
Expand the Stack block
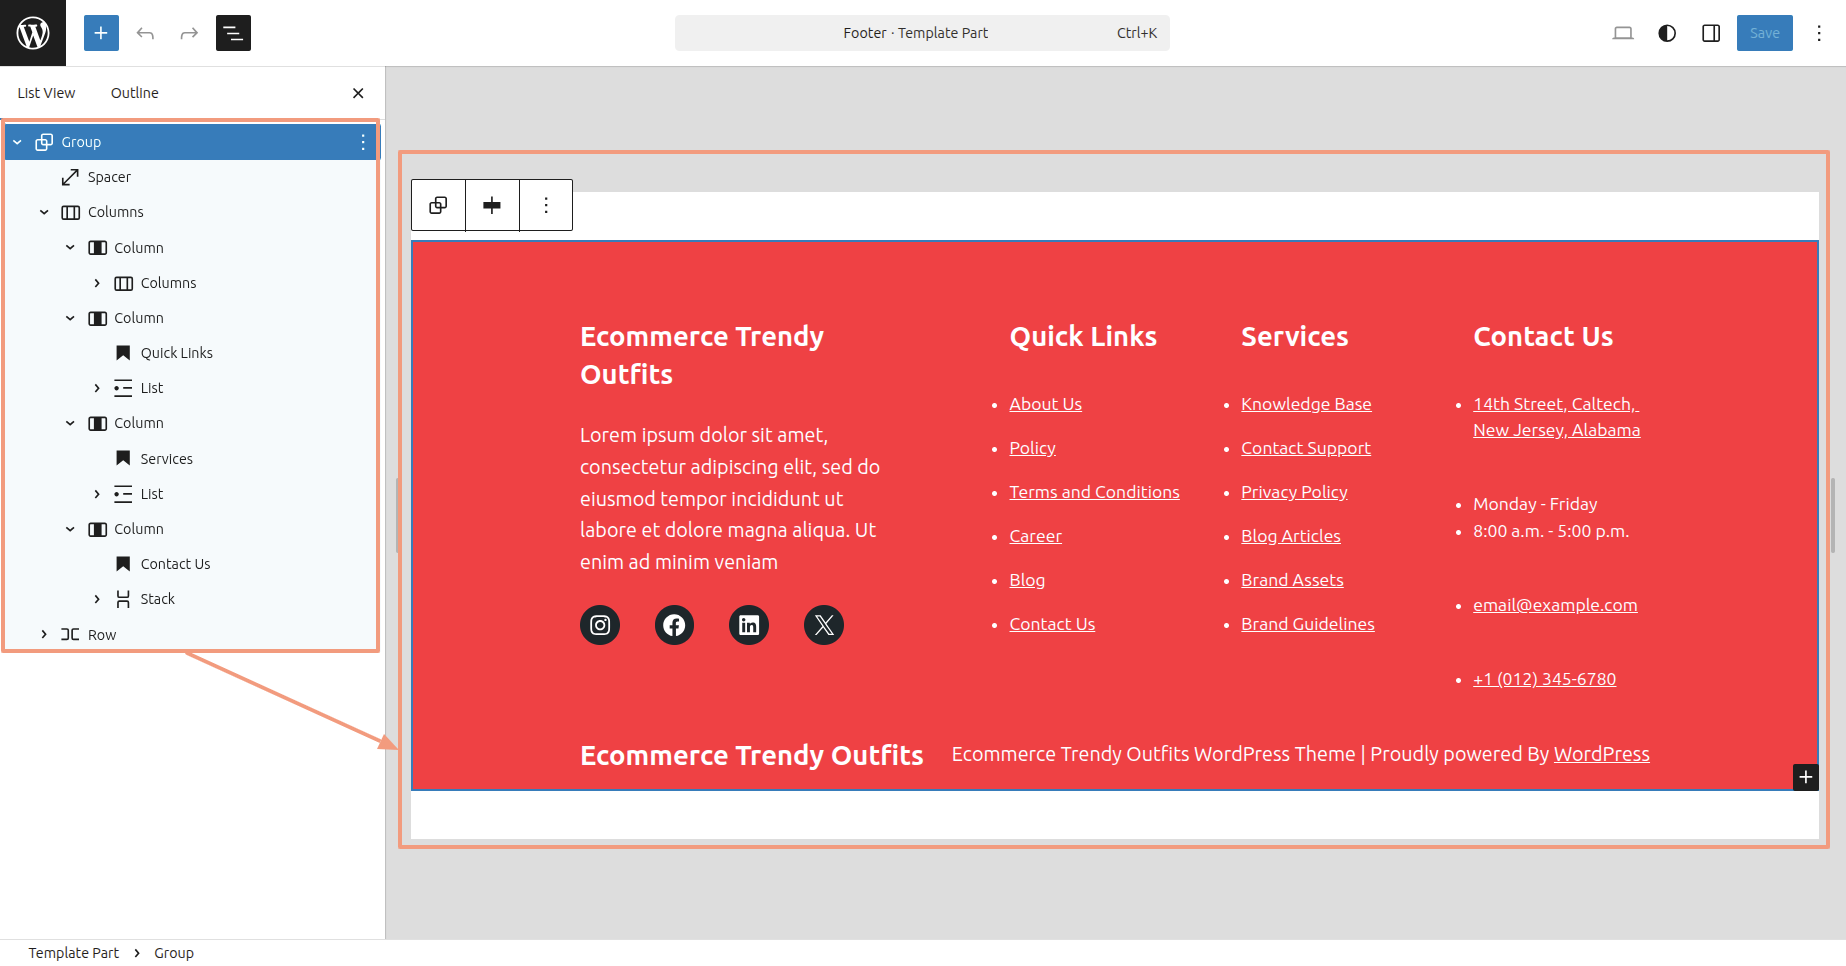(x=97, y=599)
